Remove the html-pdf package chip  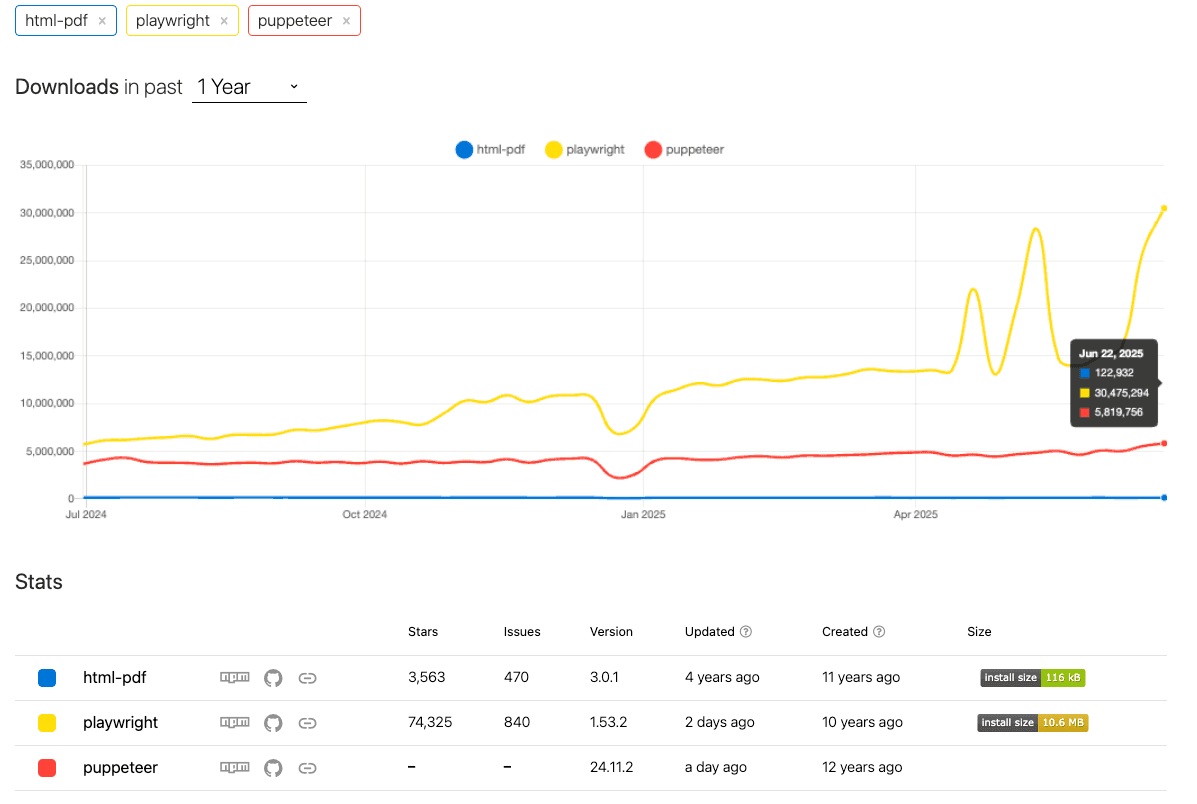pyautogui.click(x=101, y=20)
